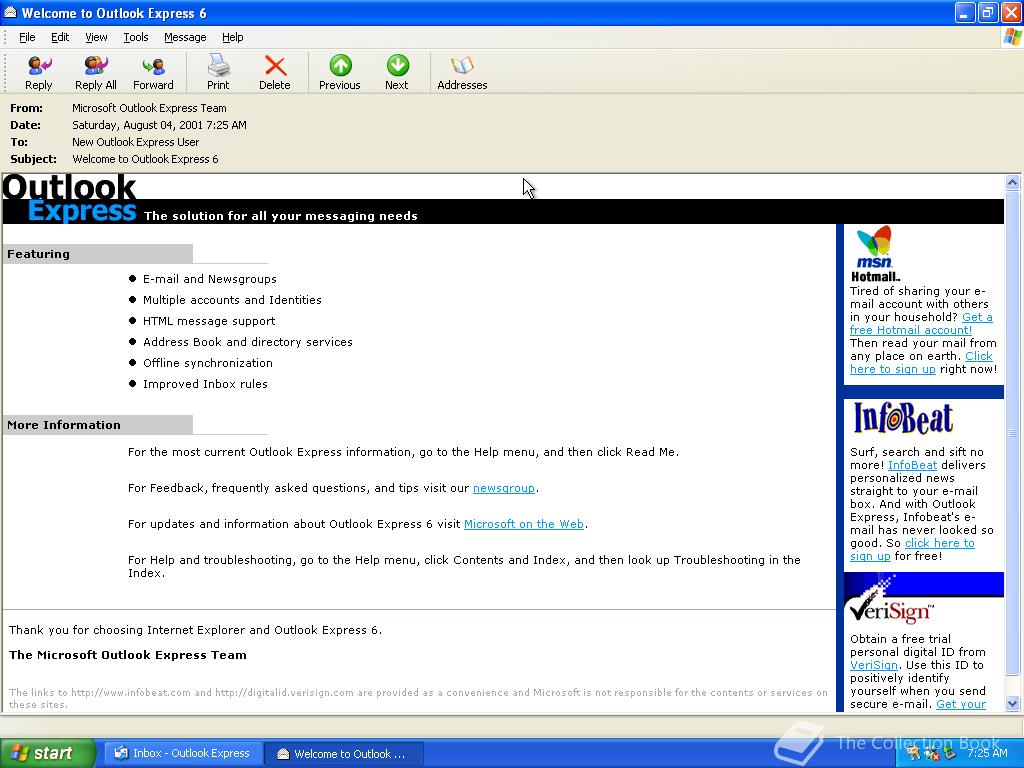
Task: Click the system tray clock
Action: click(987, 753)
